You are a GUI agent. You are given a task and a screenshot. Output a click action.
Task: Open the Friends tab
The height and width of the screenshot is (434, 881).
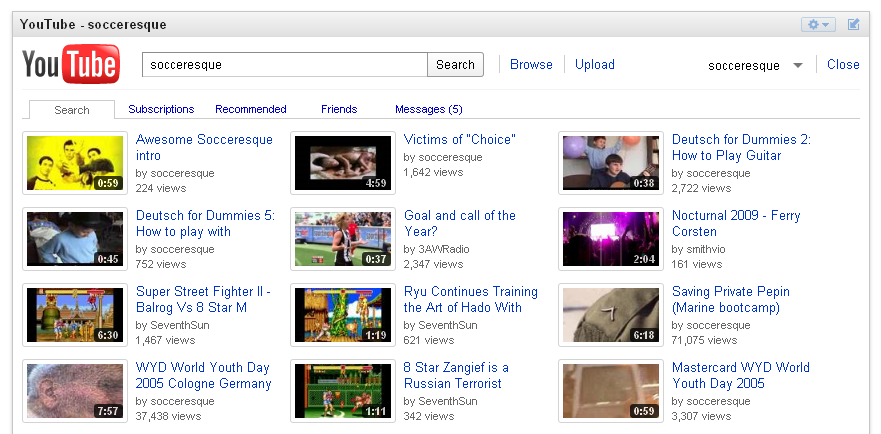point(339,109)
